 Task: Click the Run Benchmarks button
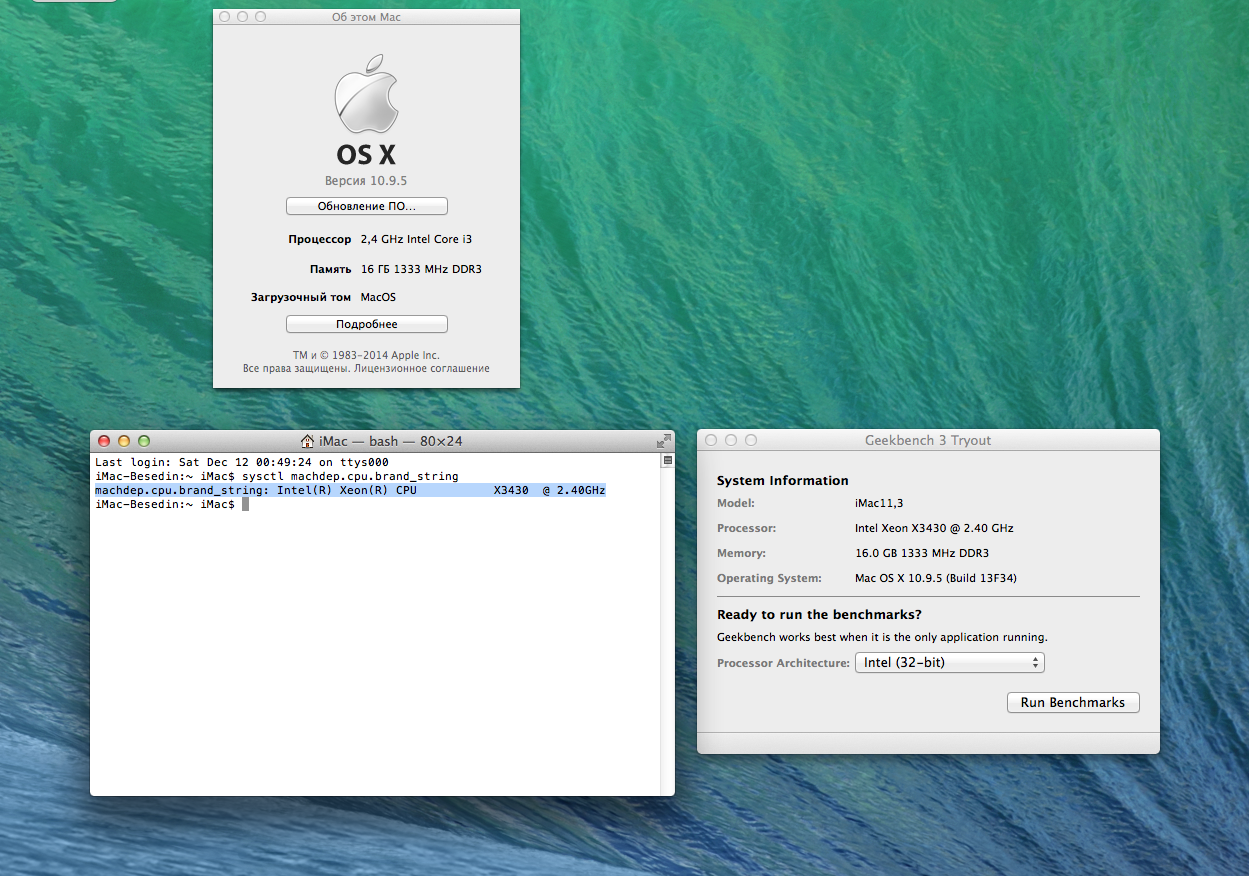[x=1073, y=702]
